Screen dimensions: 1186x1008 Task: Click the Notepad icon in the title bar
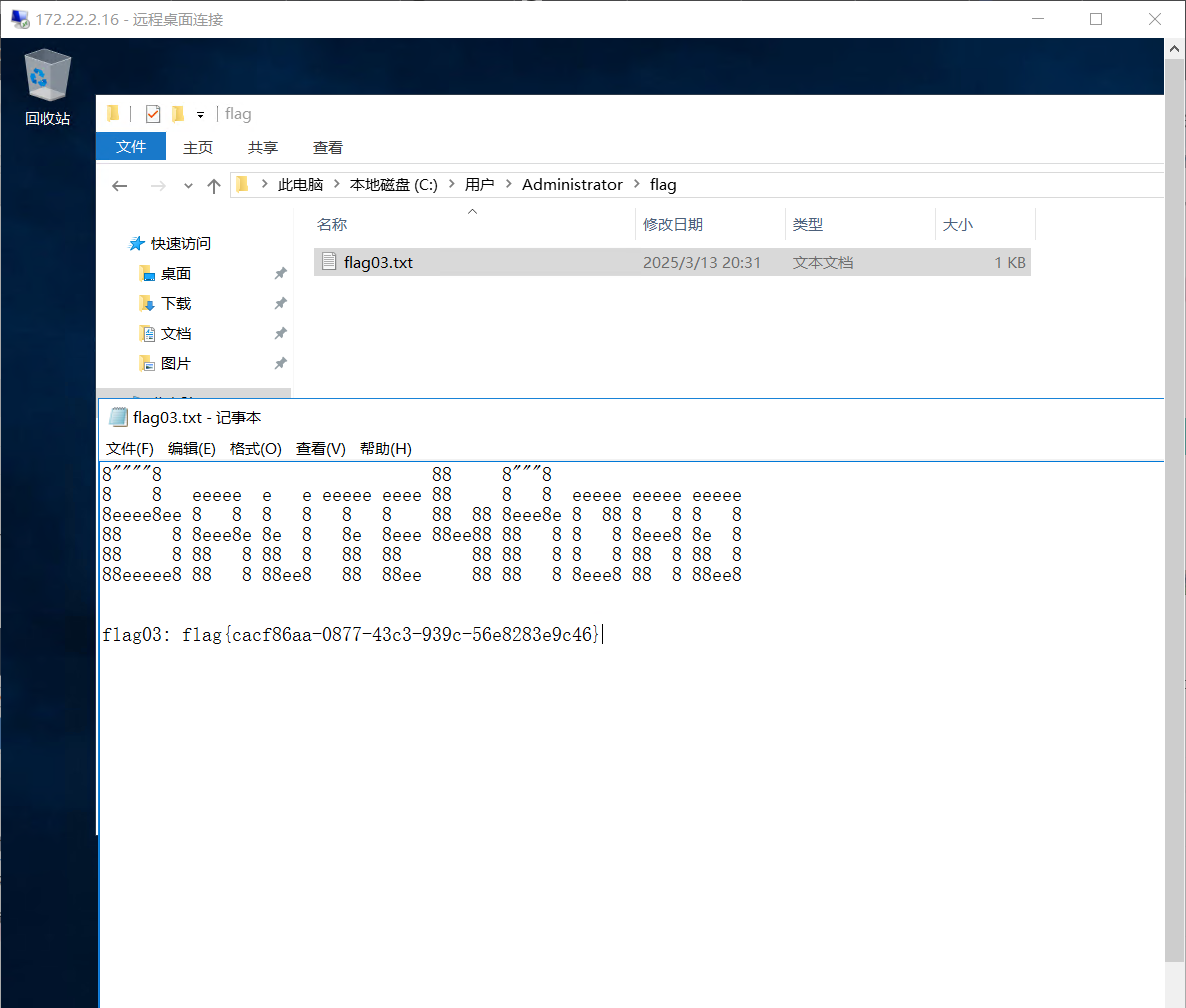pos(118,418)
